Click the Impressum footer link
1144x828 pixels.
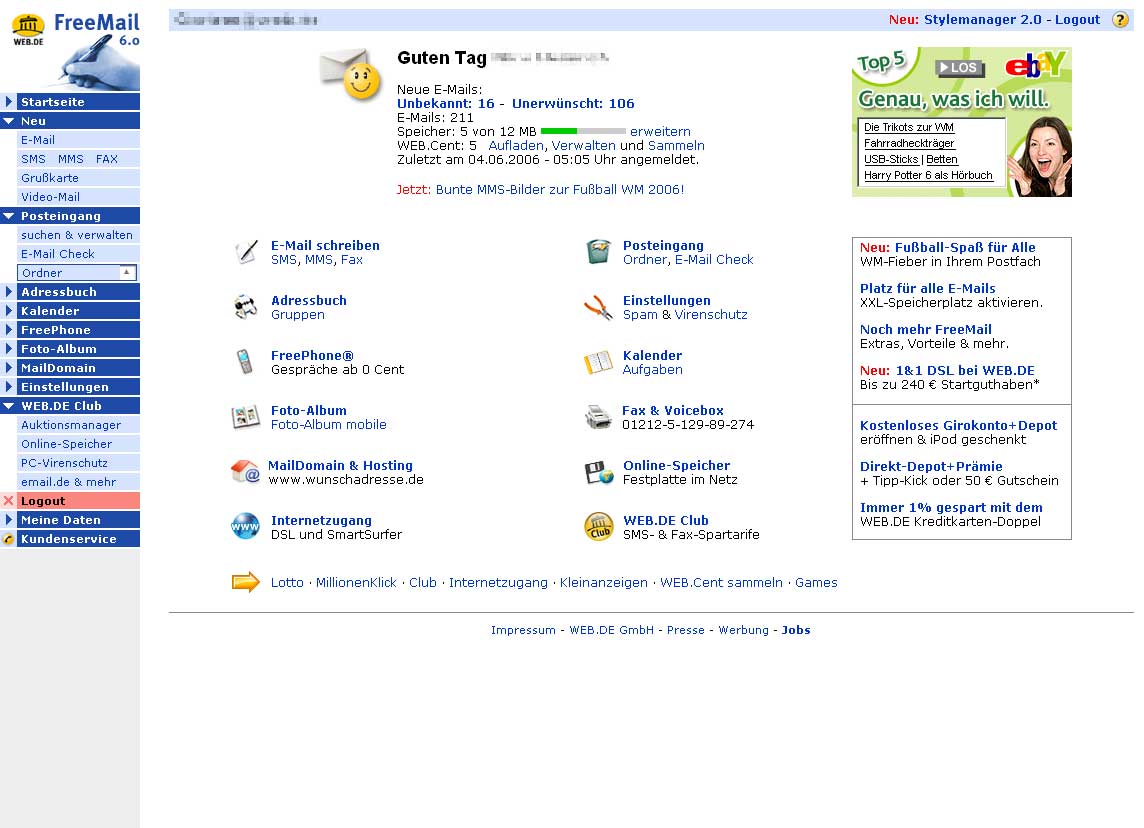523,630
